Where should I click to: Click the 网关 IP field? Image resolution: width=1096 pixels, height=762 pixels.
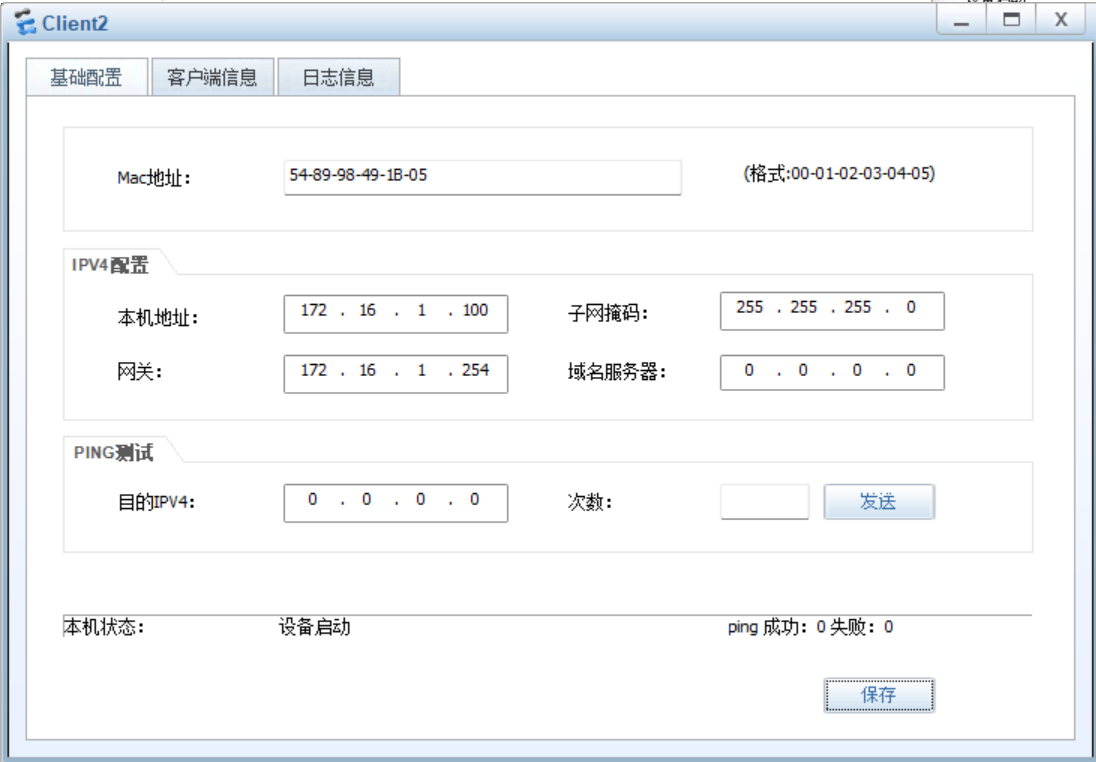pyautogui.click(x=396, y=374)
